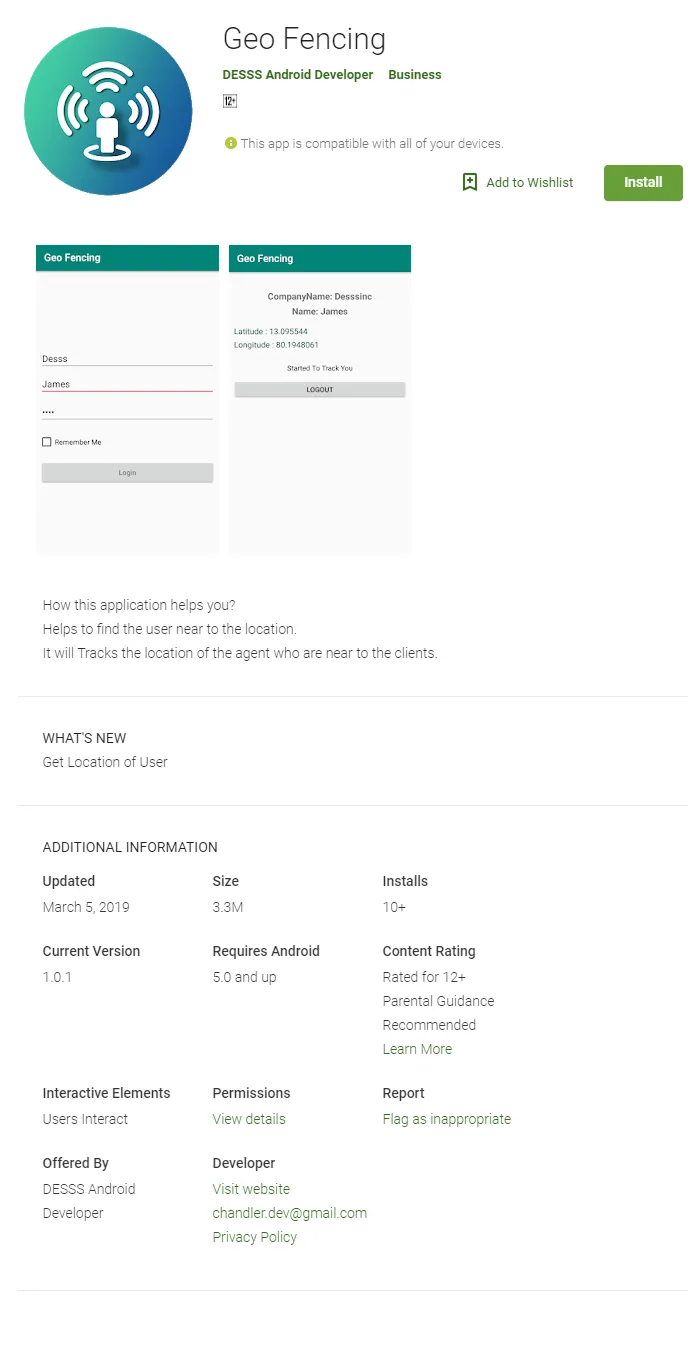Screen dimensions: 697x1345
Task: Open the first login screen screenshot
Action: click(x=127, y=400)
